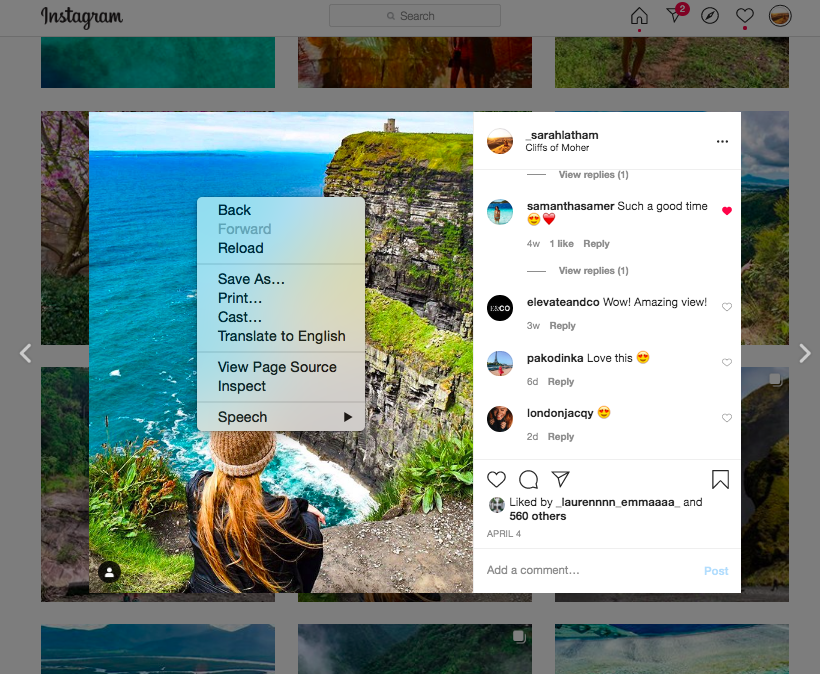Screen dimensions: 820x674
Task: Open the _sarahlatham profile link
Action: tap(562, 135)
